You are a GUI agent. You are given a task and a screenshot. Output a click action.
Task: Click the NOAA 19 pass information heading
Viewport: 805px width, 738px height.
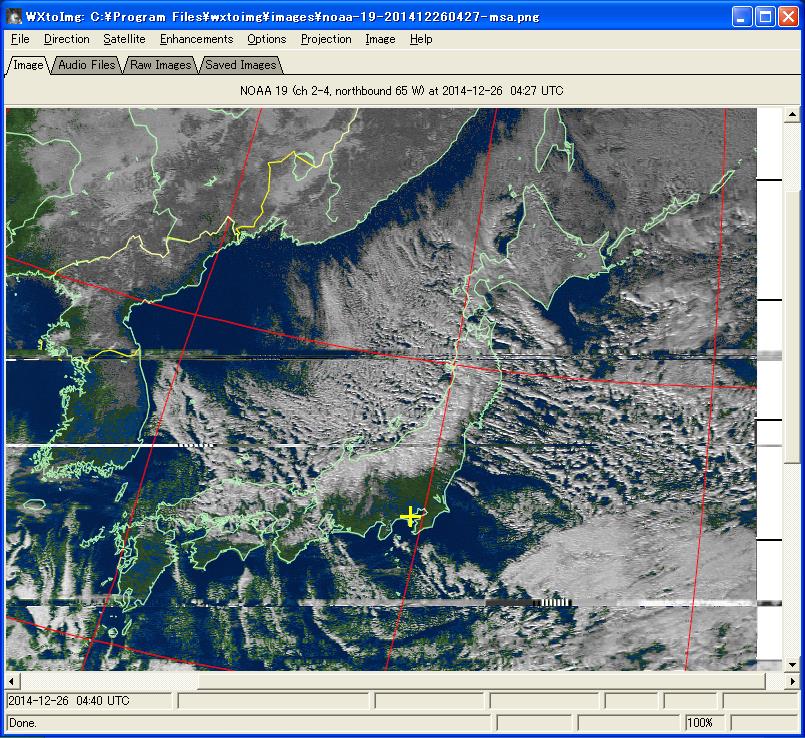point(401,91)
